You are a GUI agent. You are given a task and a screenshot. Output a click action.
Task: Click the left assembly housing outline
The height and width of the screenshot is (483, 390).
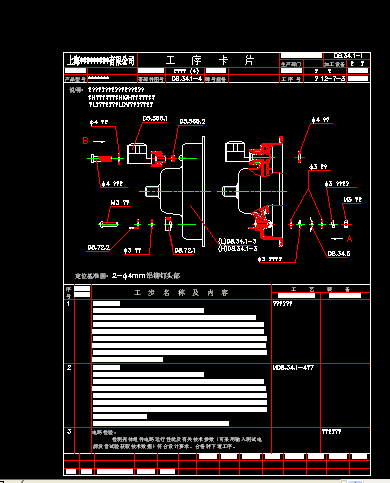176,191
